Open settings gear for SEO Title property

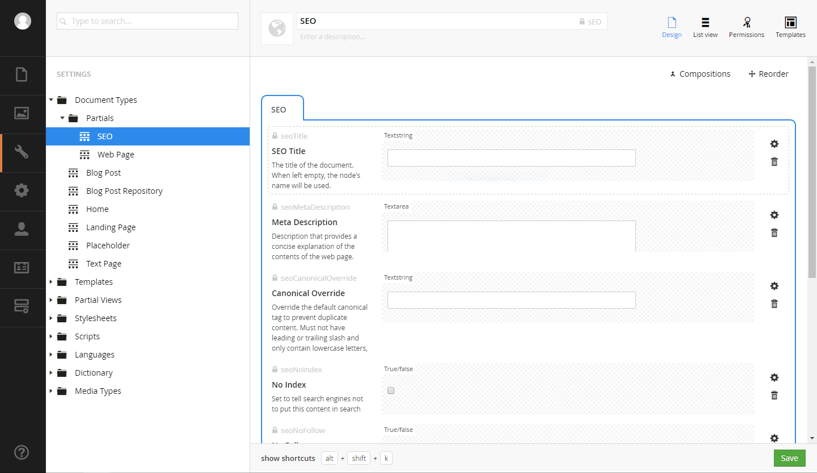click(774, 144)
